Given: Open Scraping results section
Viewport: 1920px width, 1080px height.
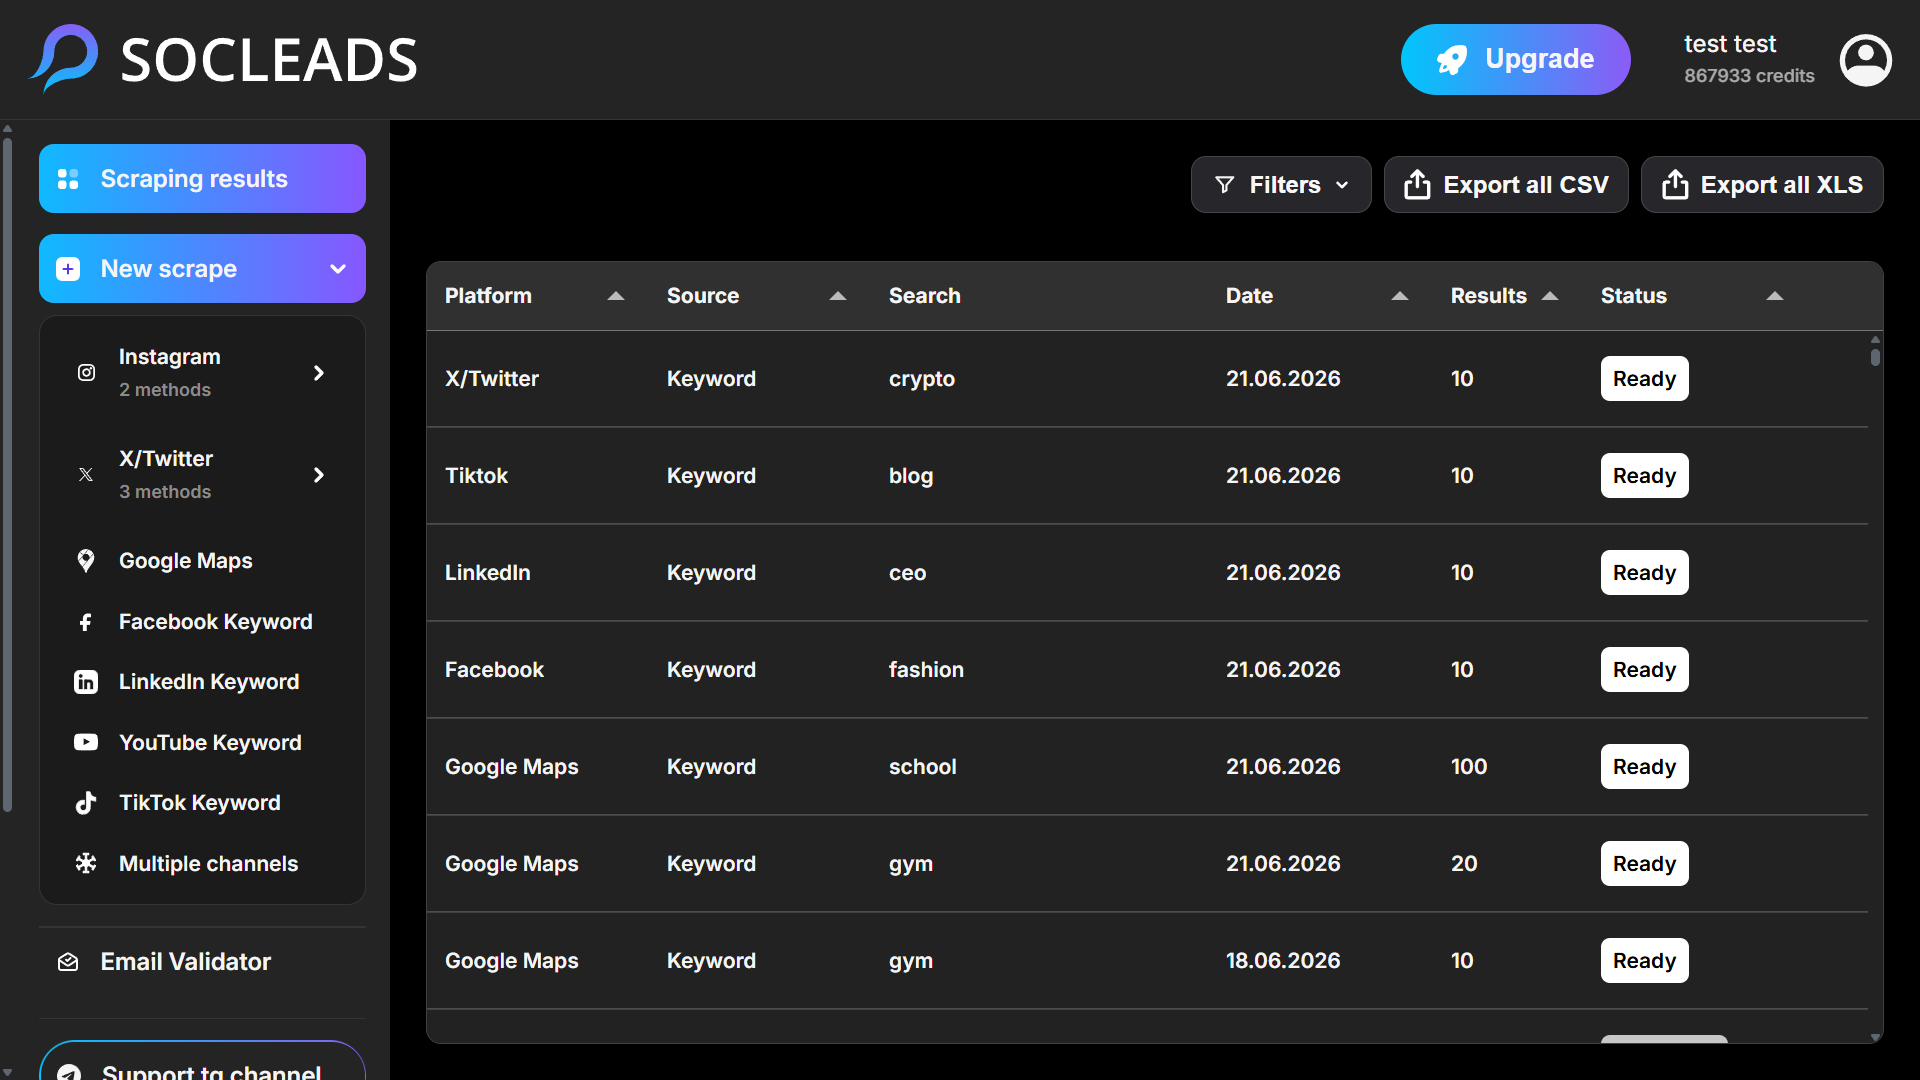Looking at the screenshot, I should click(x=202, y=179).
